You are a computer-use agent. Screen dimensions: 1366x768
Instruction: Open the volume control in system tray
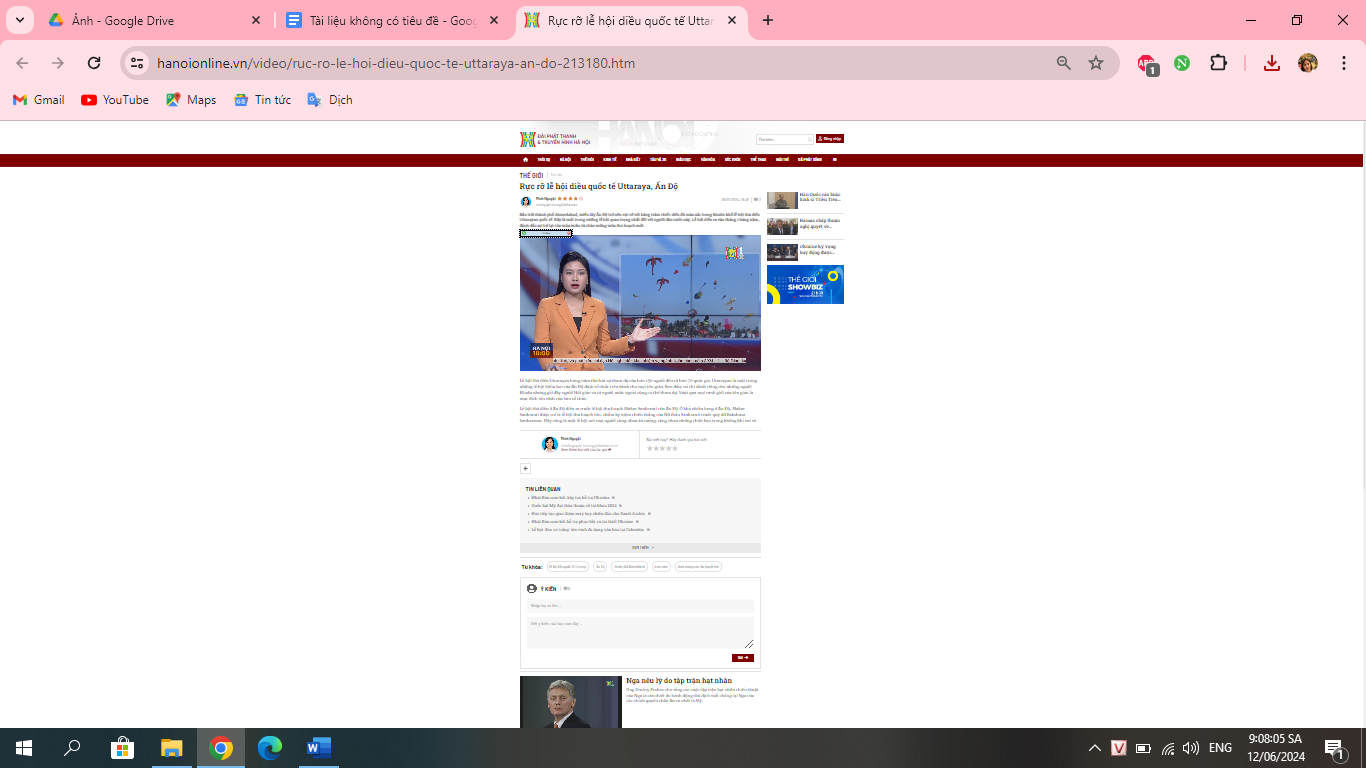tap(1190, 748)
